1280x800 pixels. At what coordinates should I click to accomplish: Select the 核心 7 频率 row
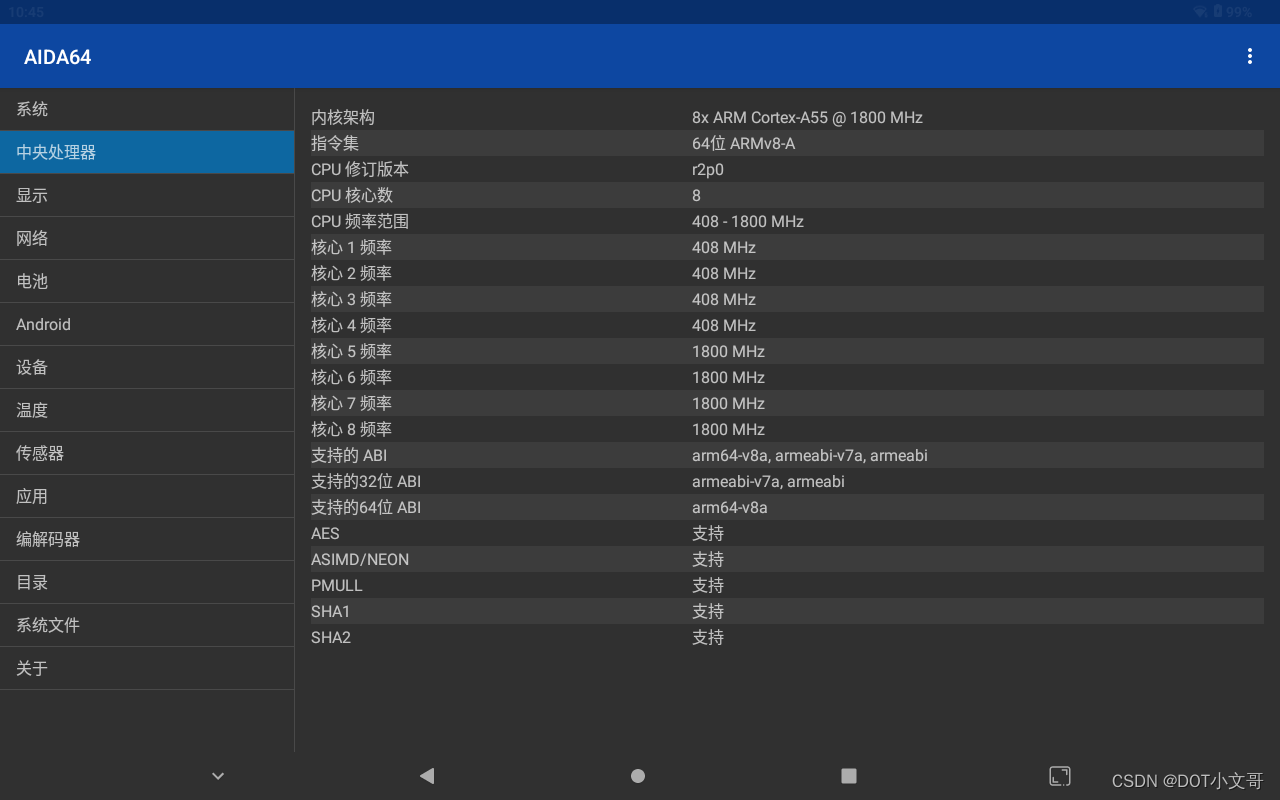(x=787, y=403)
